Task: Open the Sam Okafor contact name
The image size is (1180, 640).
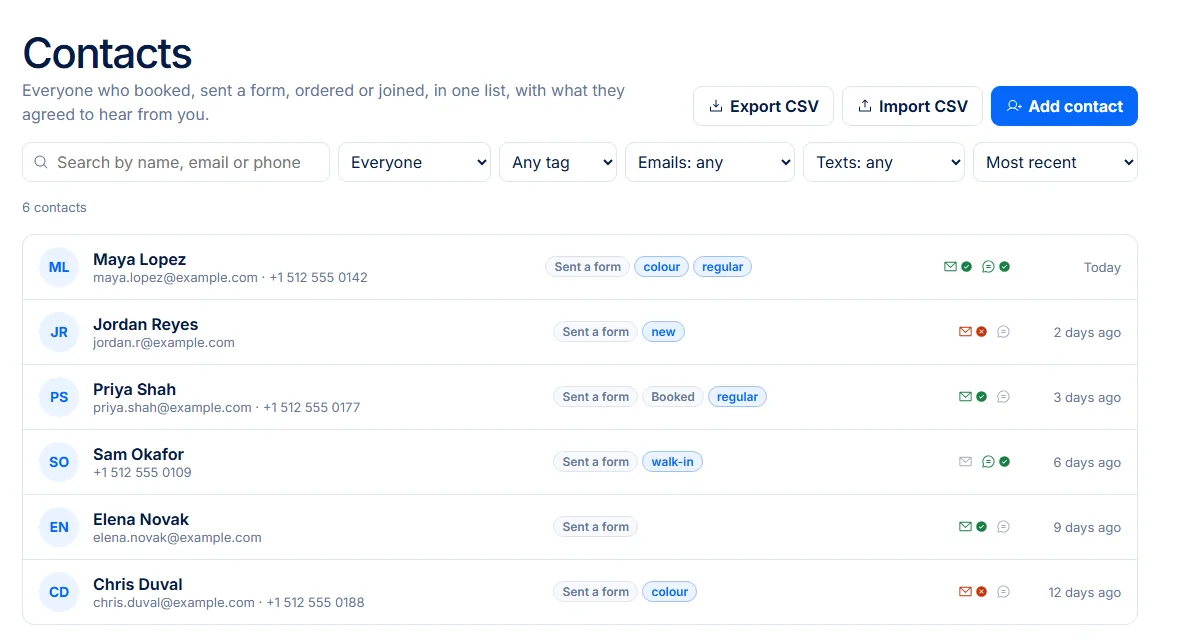Action: pos(138,454)
